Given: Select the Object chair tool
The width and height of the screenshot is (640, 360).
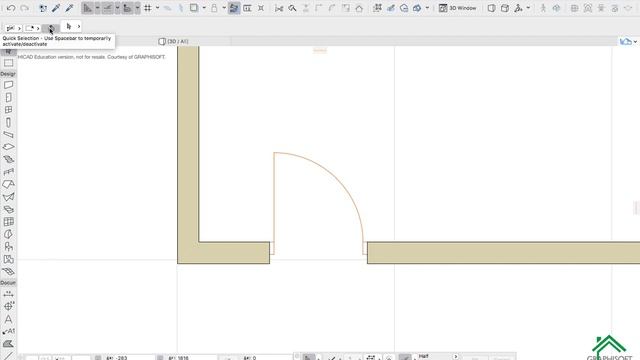Looking at the screenshot, I should [8, 247].
